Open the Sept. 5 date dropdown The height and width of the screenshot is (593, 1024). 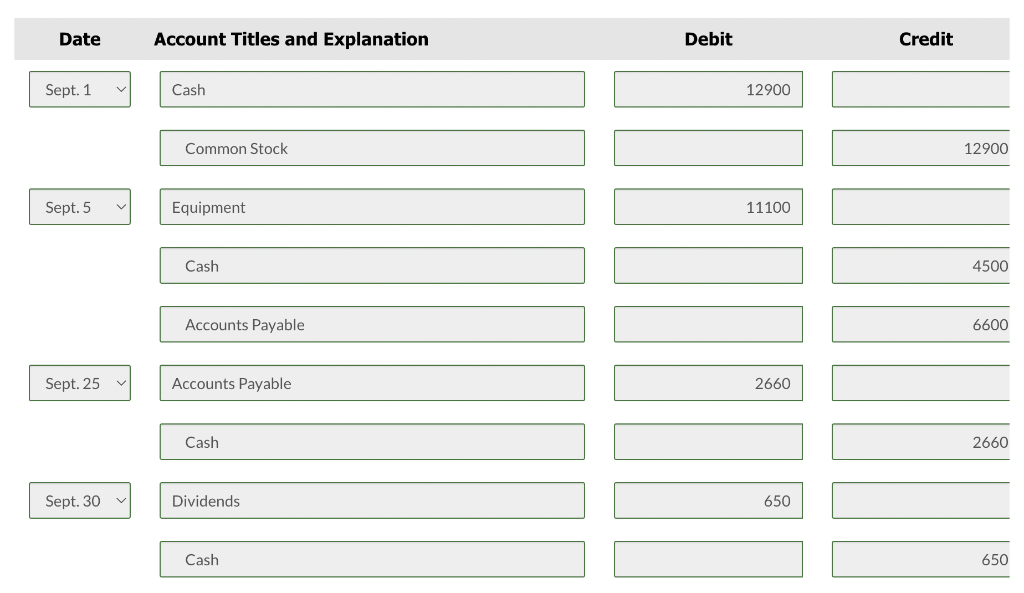80,207
